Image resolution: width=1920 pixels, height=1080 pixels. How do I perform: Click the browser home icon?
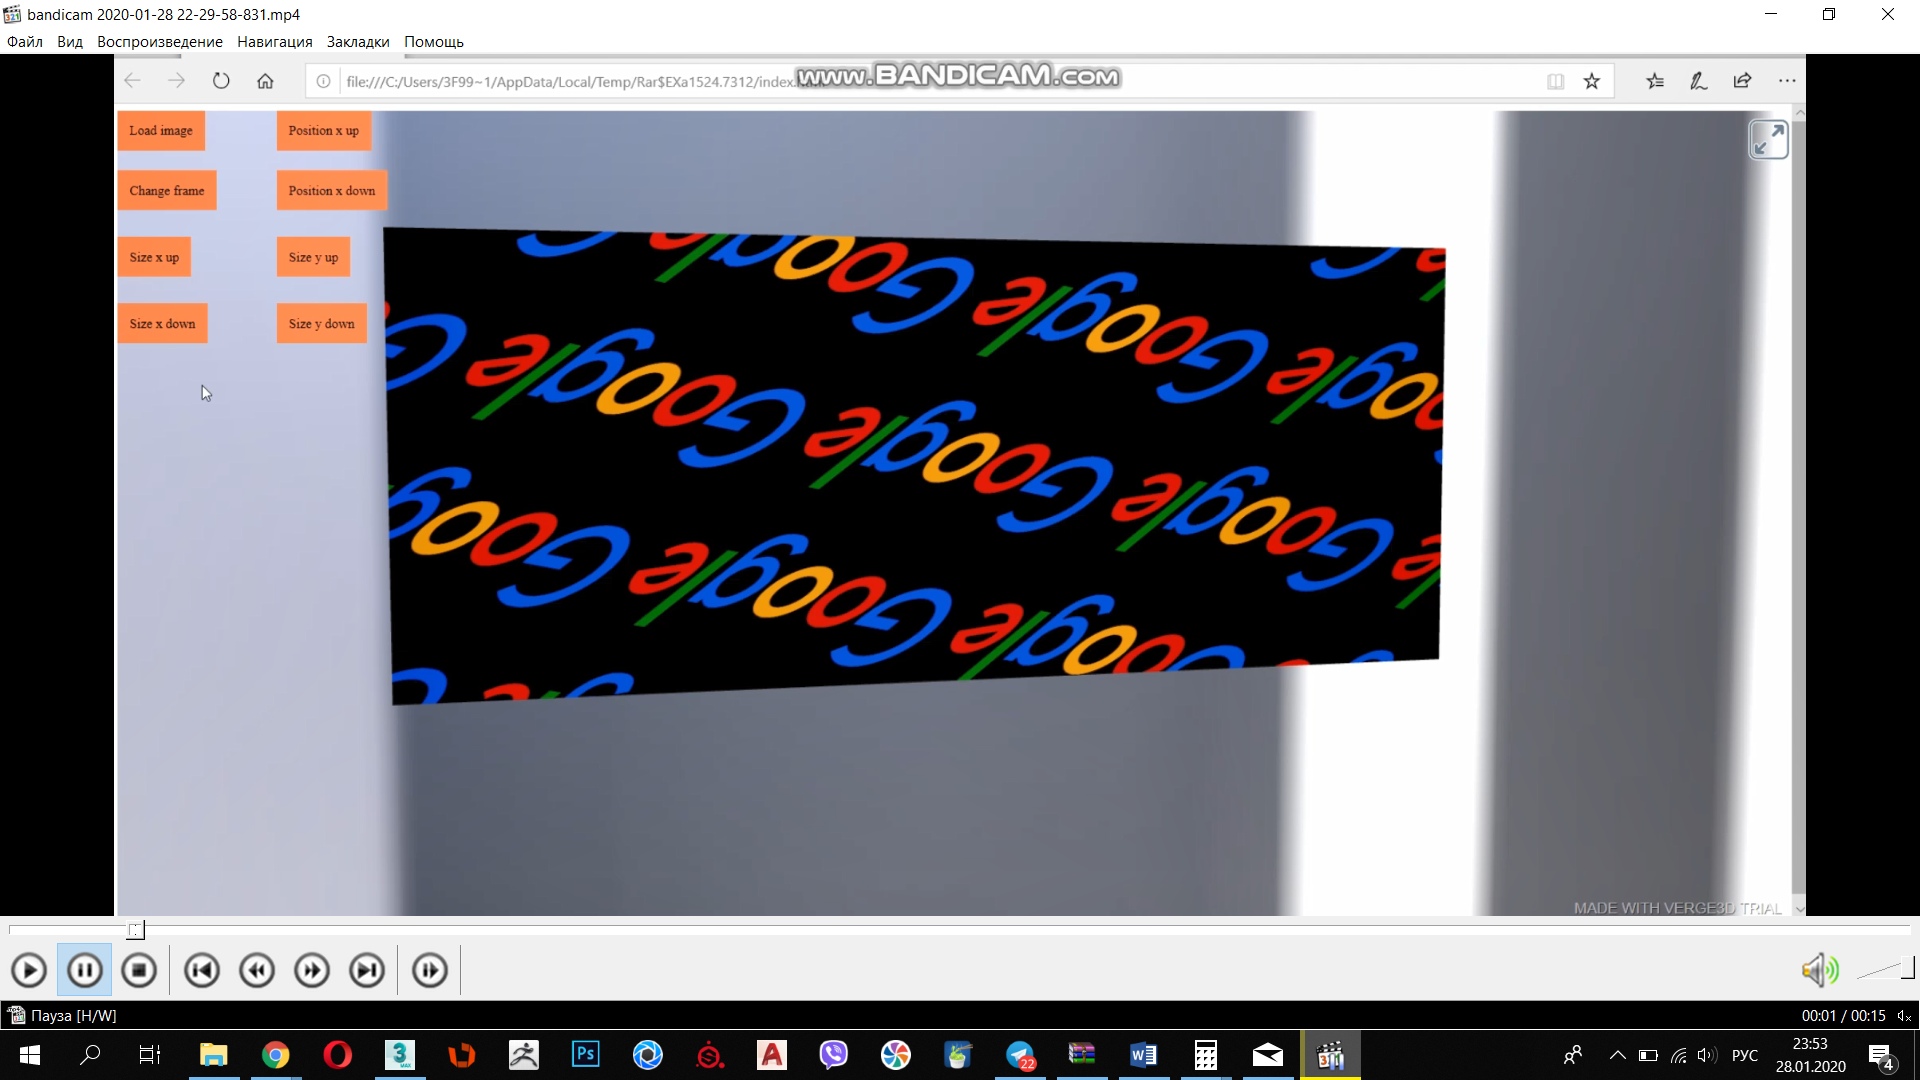(265, 81)
